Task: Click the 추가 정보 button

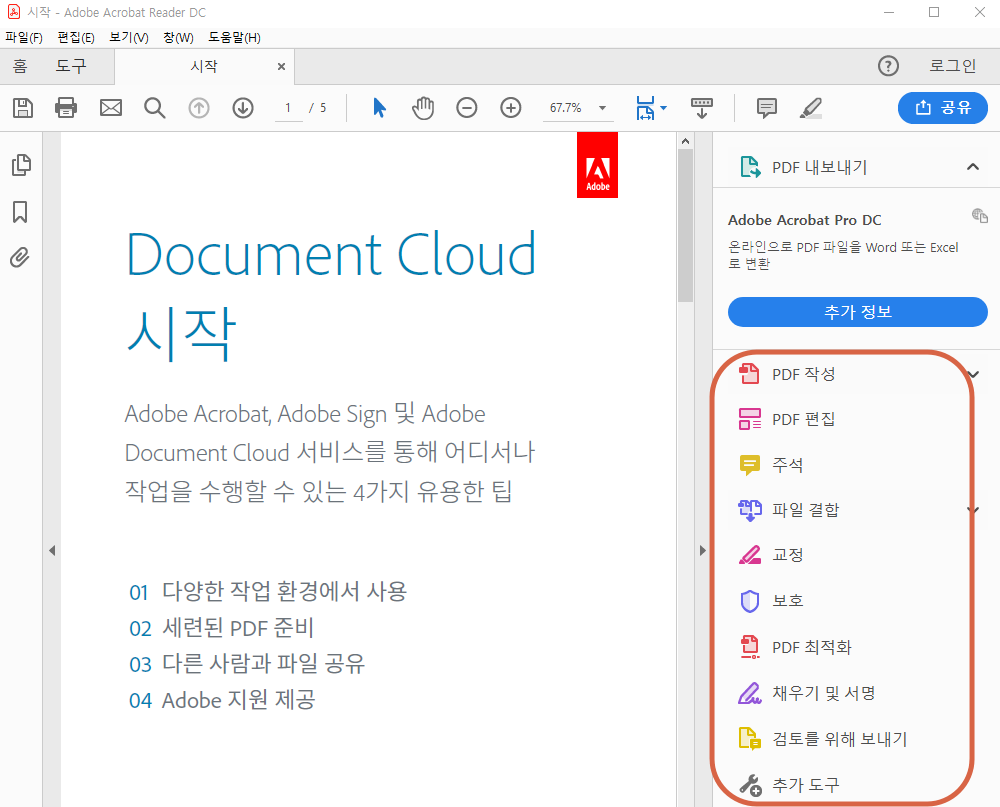Action: [x=858, y=312]
